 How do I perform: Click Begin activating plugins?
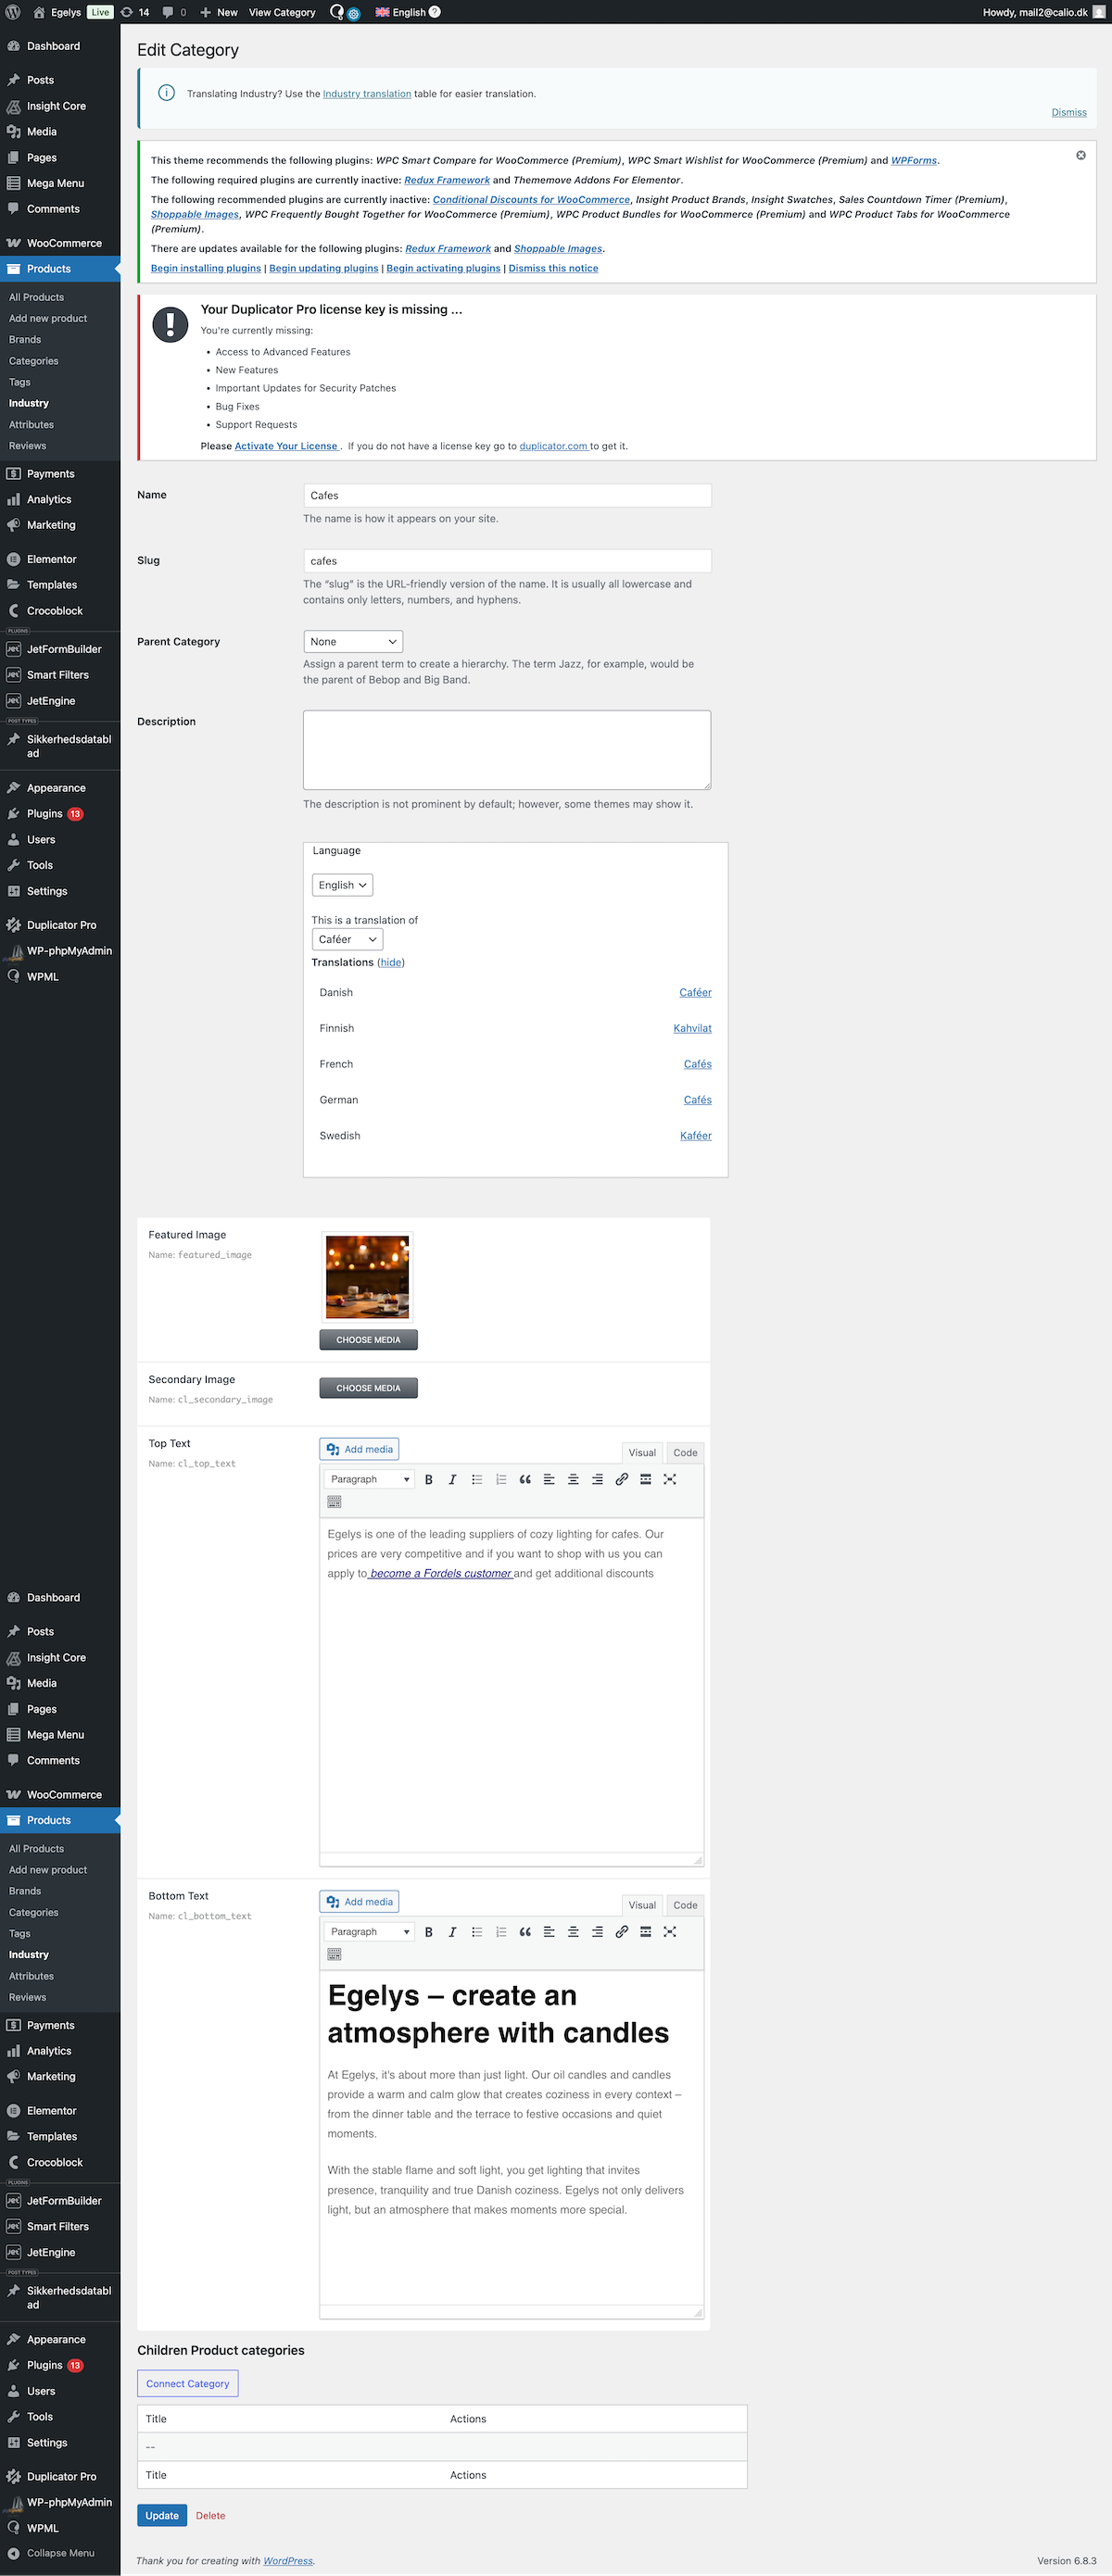443,268
